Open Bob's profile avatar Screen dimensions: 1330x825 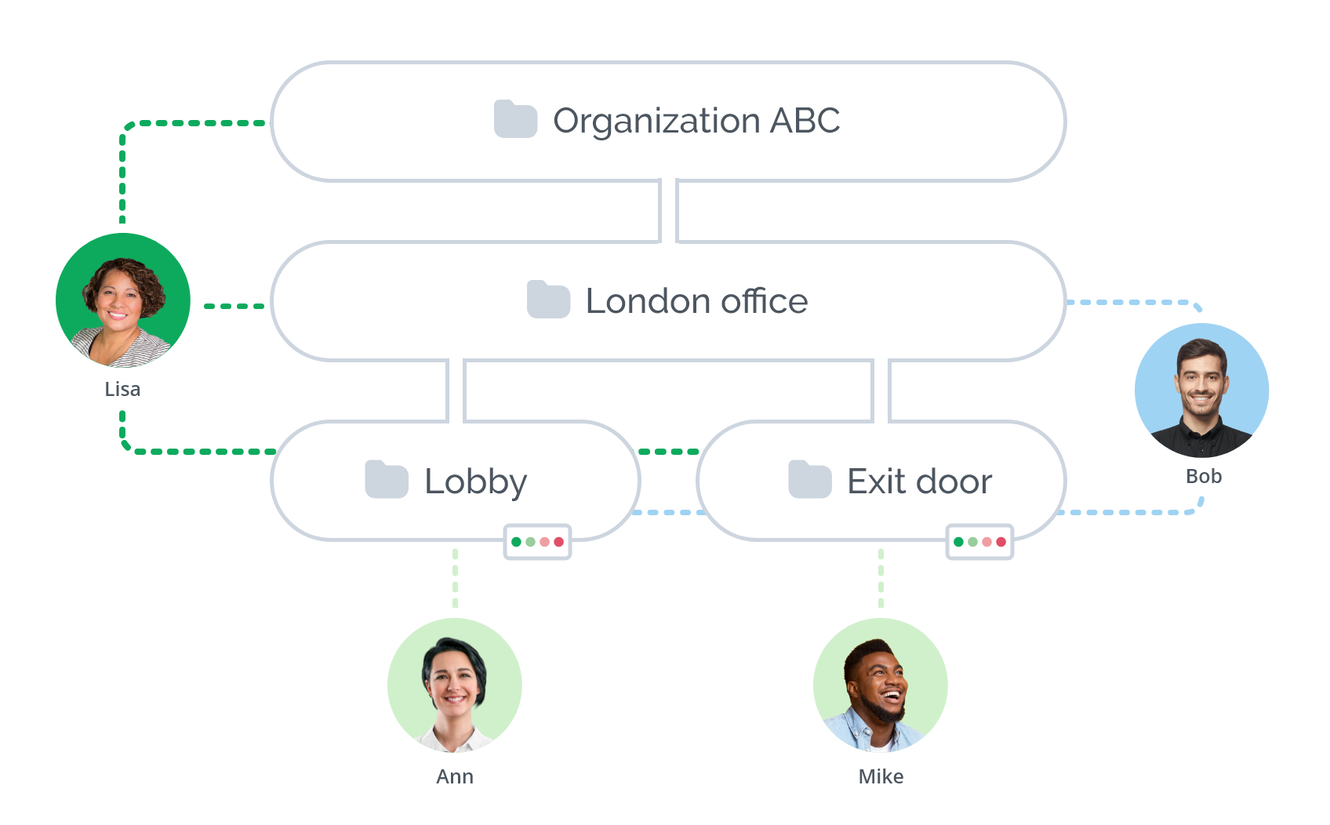tap(1201, 390)
